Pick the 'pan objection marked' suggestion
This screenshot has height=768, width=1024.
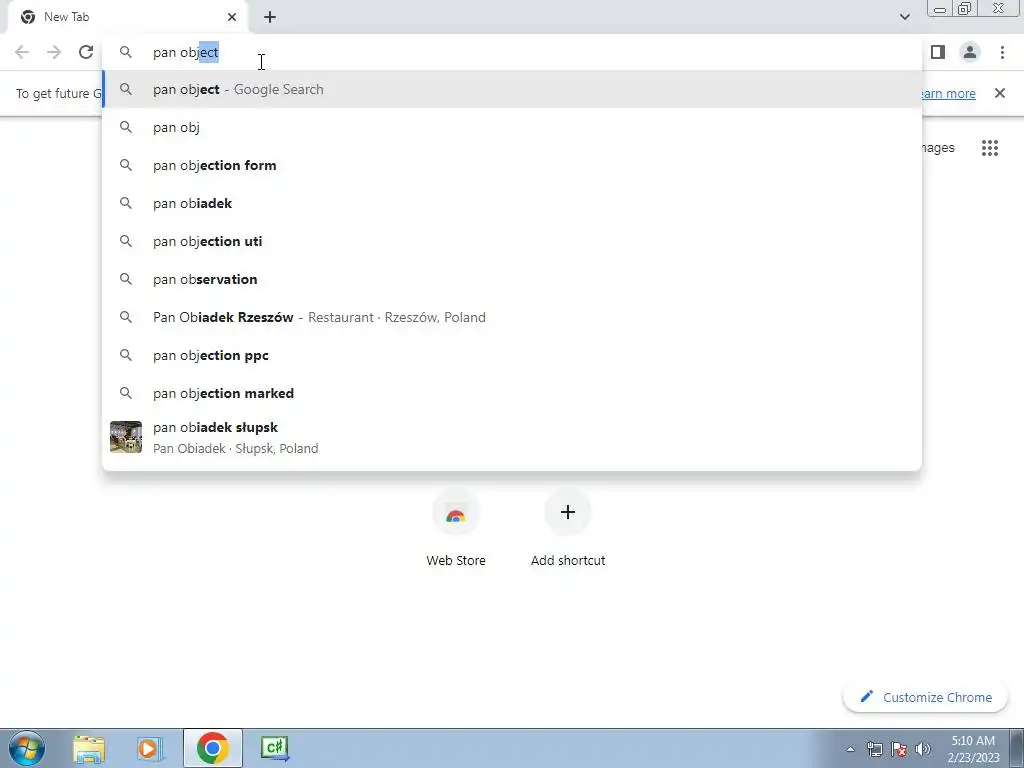coord(512,393)
